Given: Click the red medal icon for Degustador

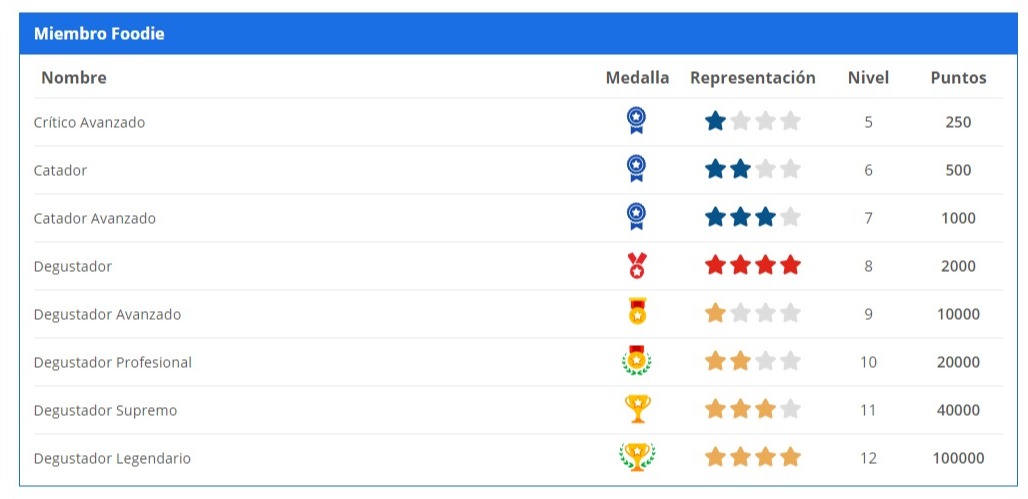Looking at the screenshot, I should click(x=636, y=265).
